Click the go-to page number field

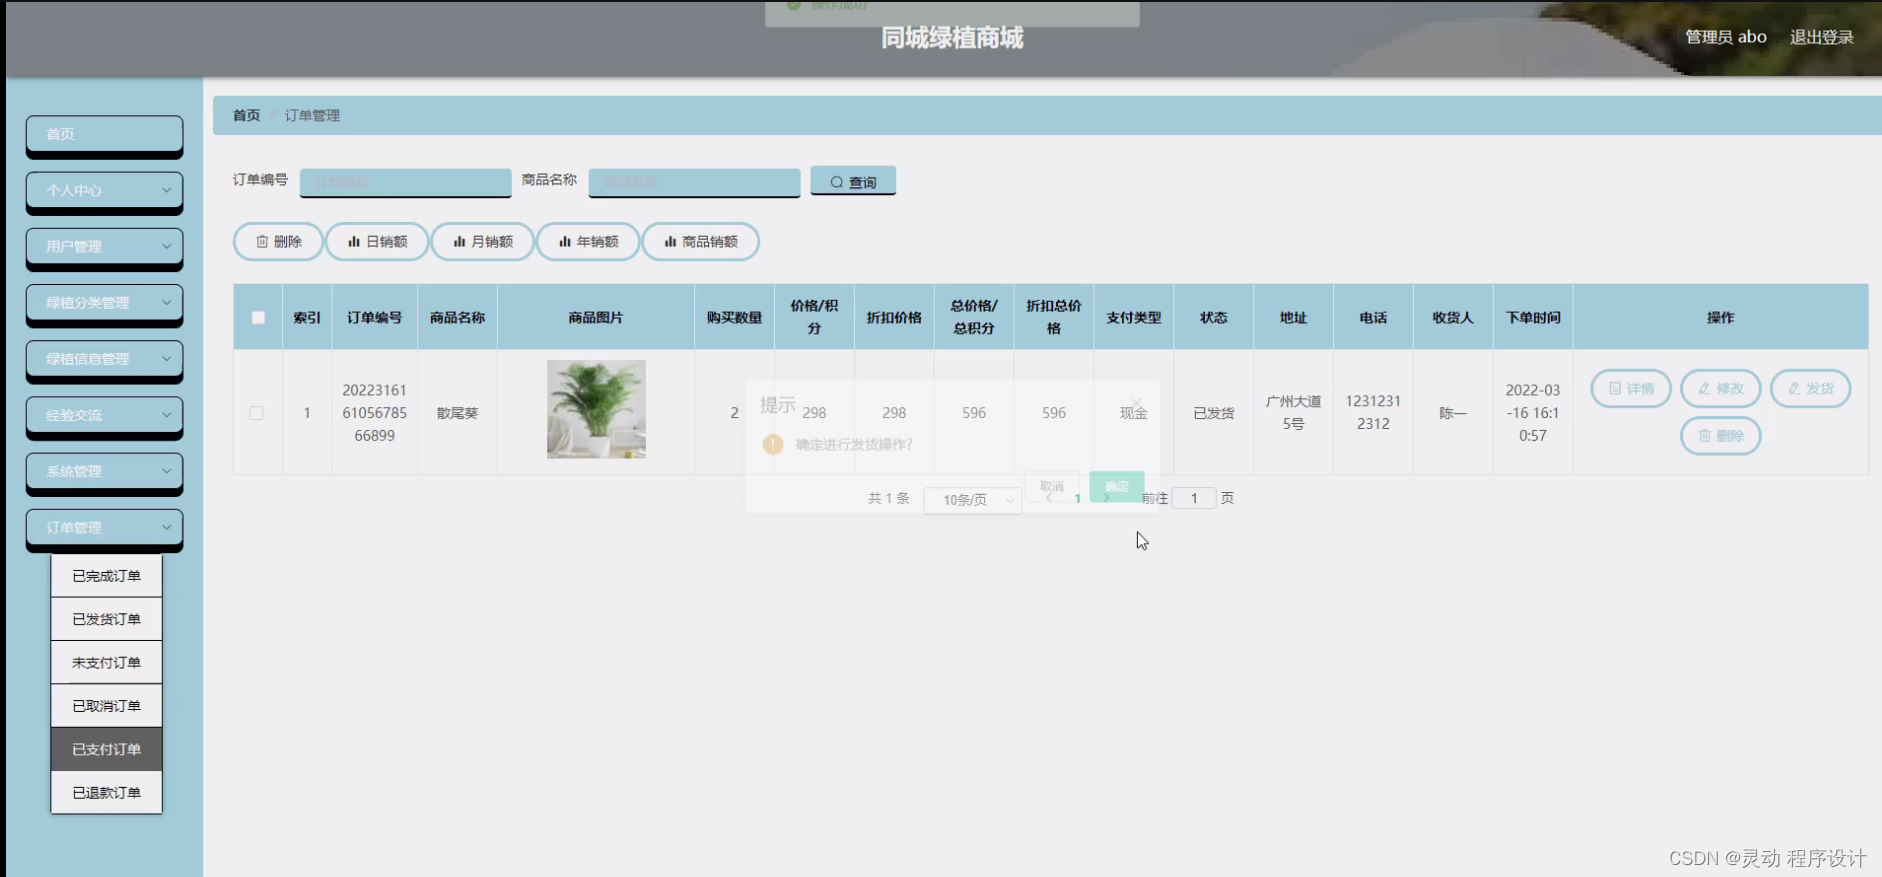click(x=1194, y=498)
